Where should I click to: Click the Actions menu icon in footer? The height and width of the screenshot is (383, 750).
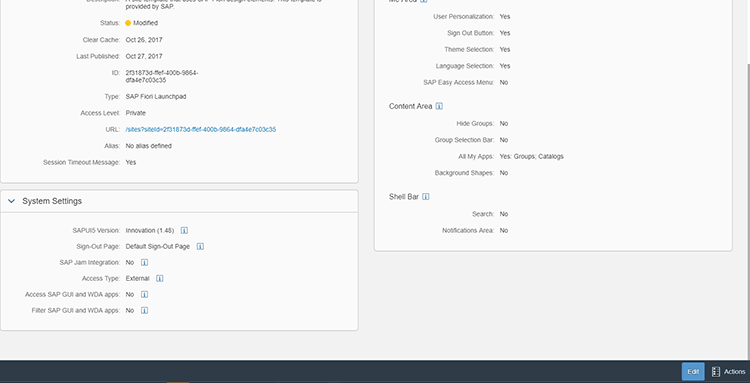tap(716, 372)
